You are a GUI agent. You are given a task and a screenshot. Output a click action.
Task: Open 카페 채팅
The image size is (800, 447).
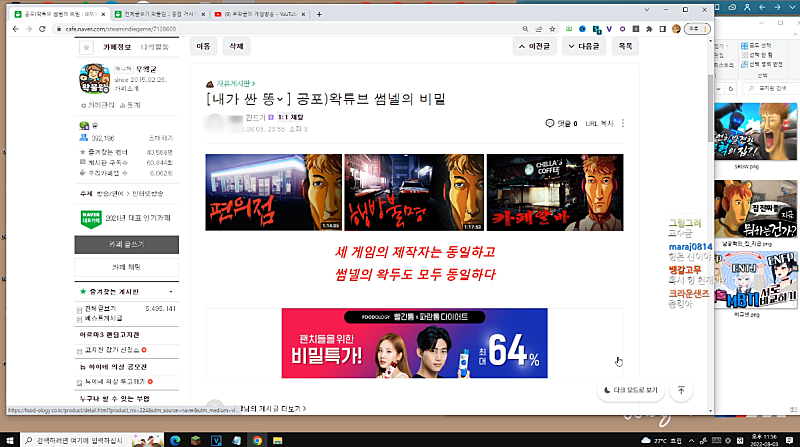click(127, 267)
